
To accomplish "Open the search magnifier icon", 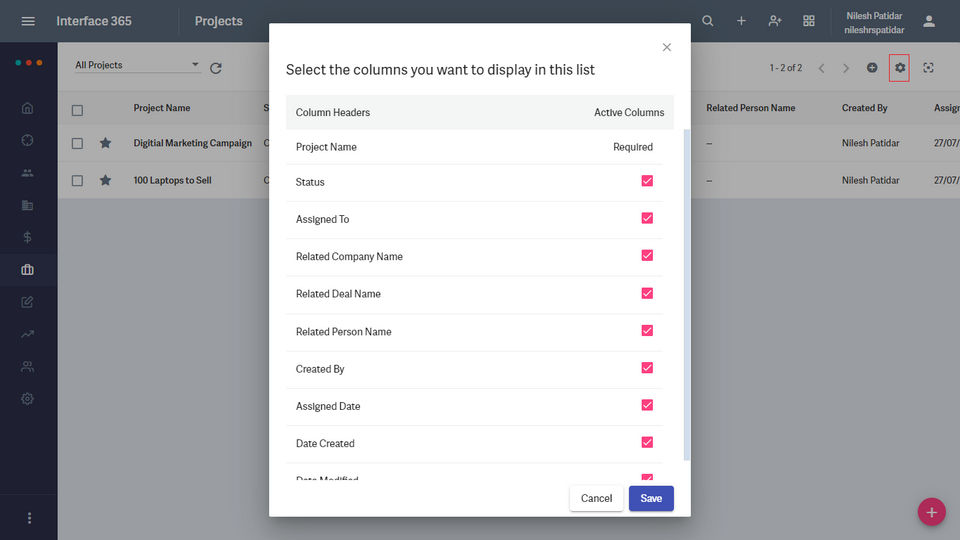I will point(708,21).
